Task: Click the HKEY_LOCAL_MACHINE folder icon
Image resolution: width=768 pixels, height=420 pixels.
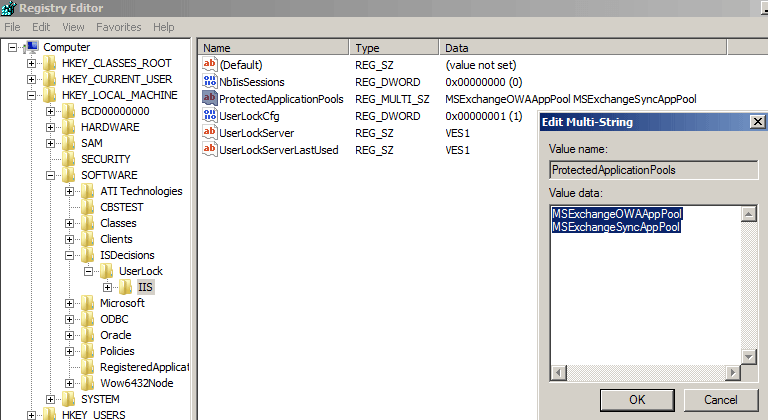Action: (x=49, y=95)
